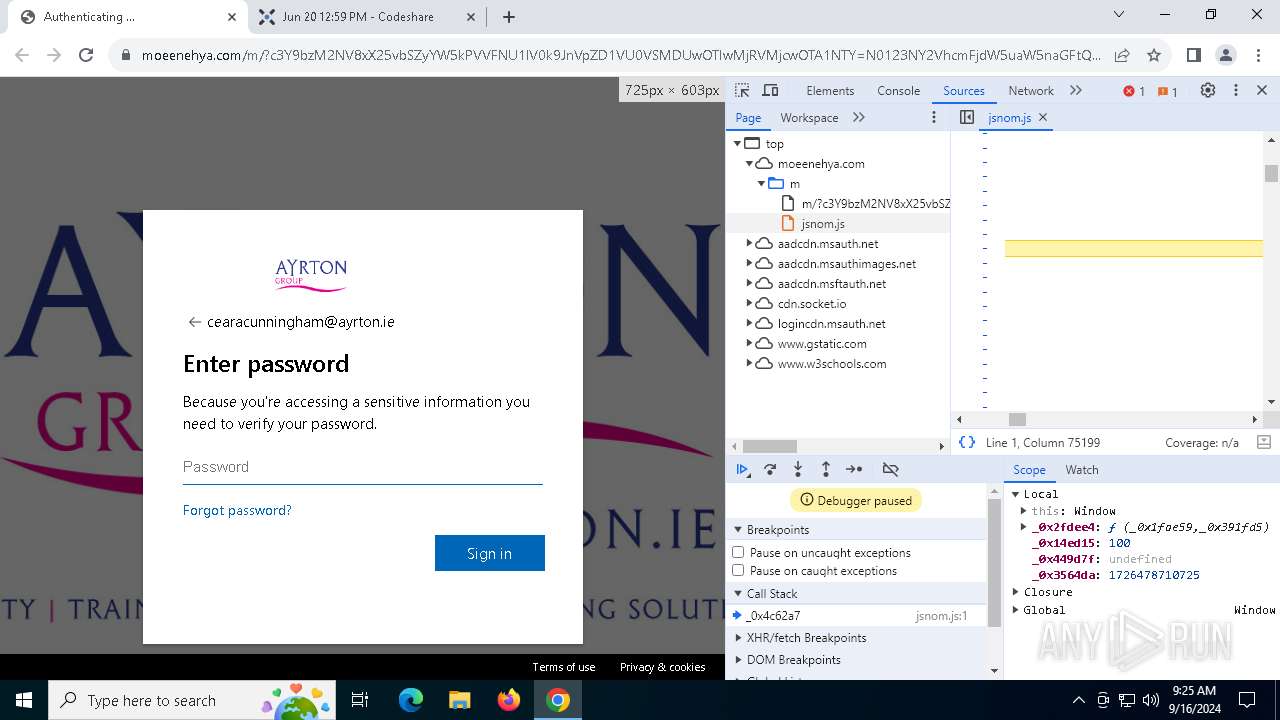Click the Password input field

362,467
